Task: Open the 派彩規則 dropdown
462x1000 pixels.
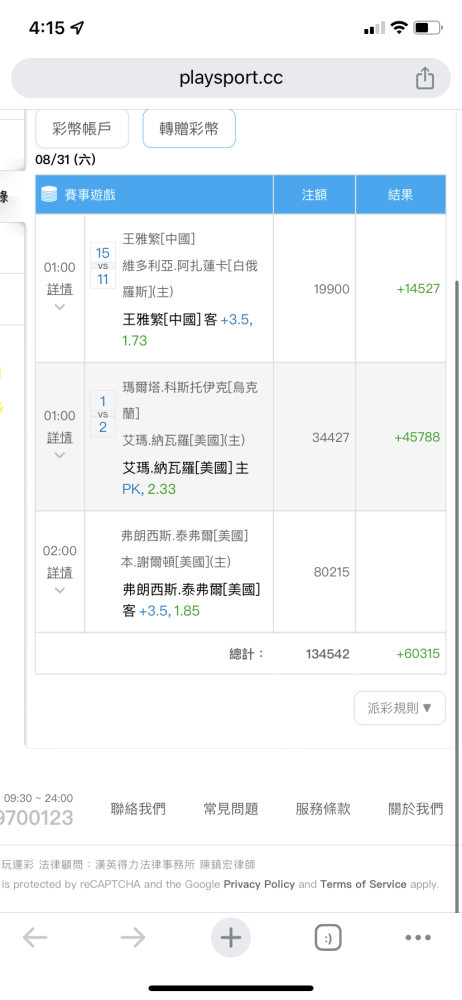Action: pyautogui.click(x=400, y=708)
